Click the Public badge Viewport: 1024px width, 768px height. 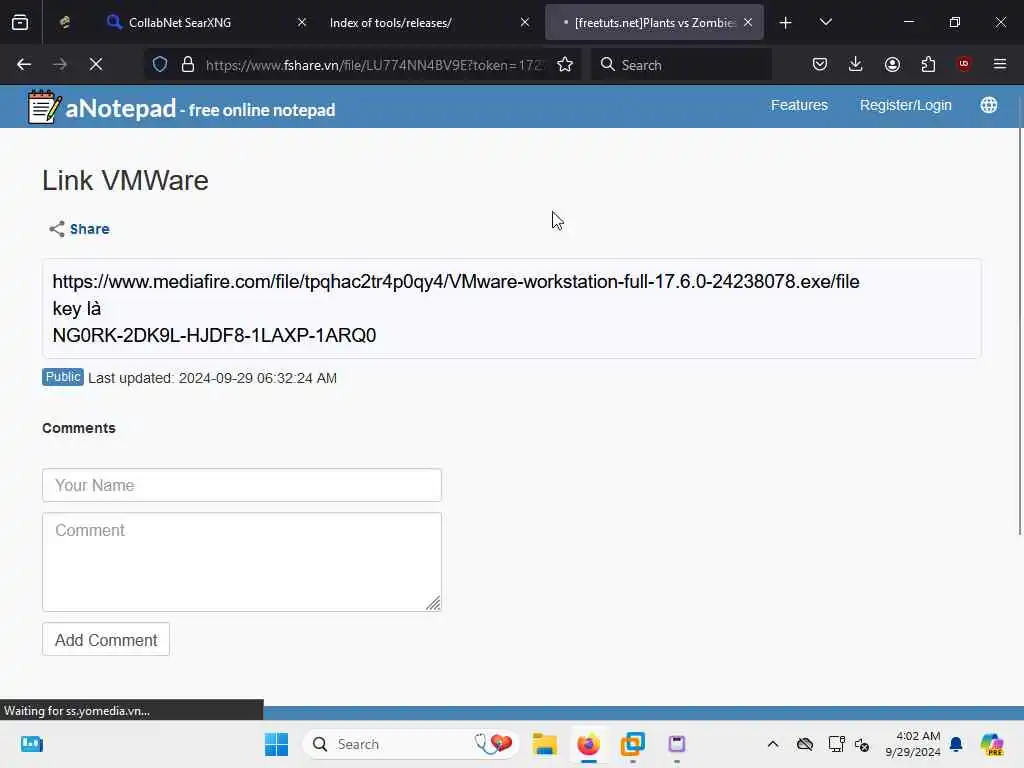click(63, 377)
